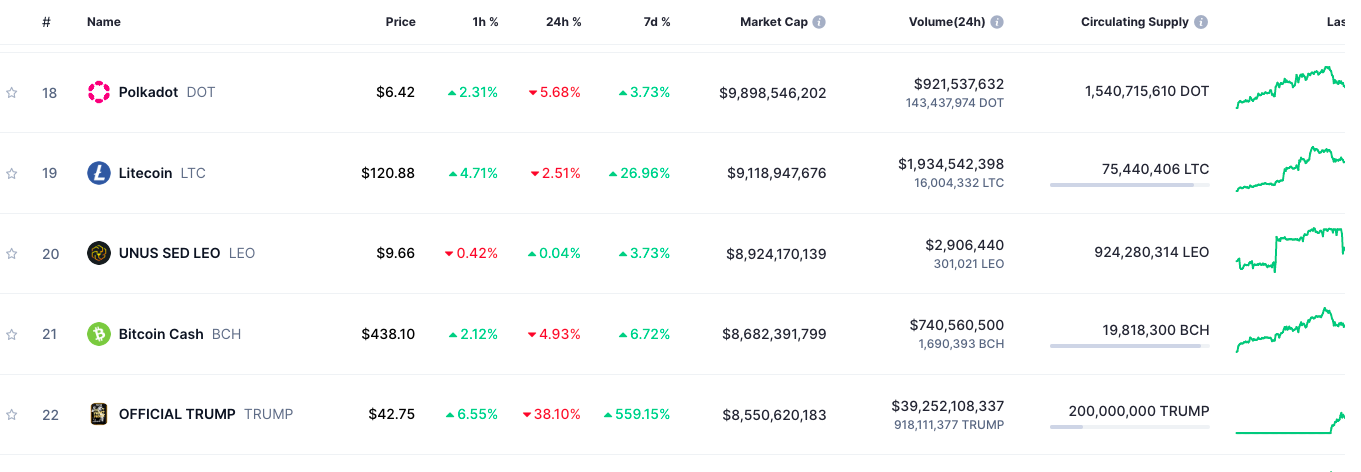Sort table by 24h % column
Viewport: 1361px width, 472px height.
(563, 22)
